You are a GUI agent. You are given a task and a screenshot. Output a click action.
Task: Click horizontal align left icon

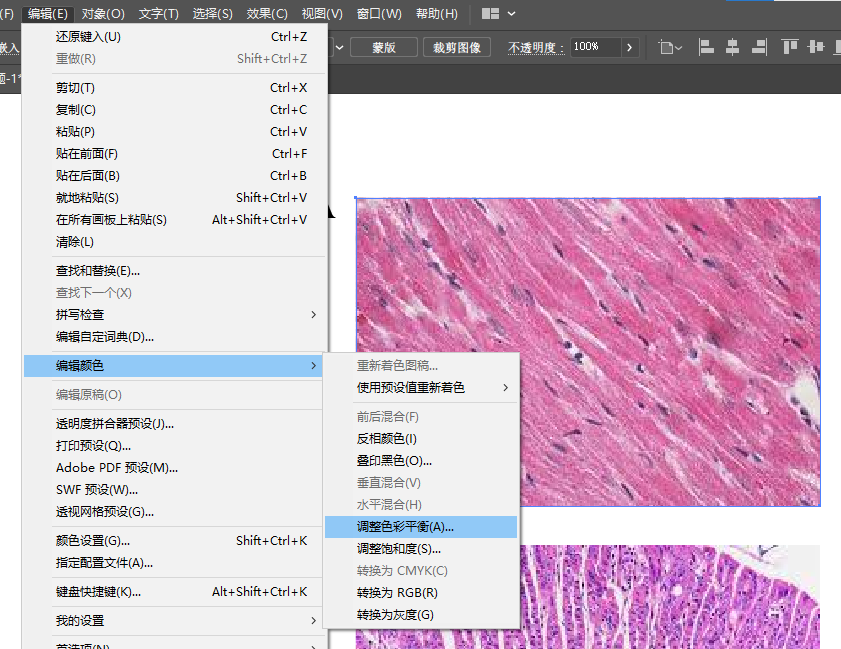click(x=706, y=47)
